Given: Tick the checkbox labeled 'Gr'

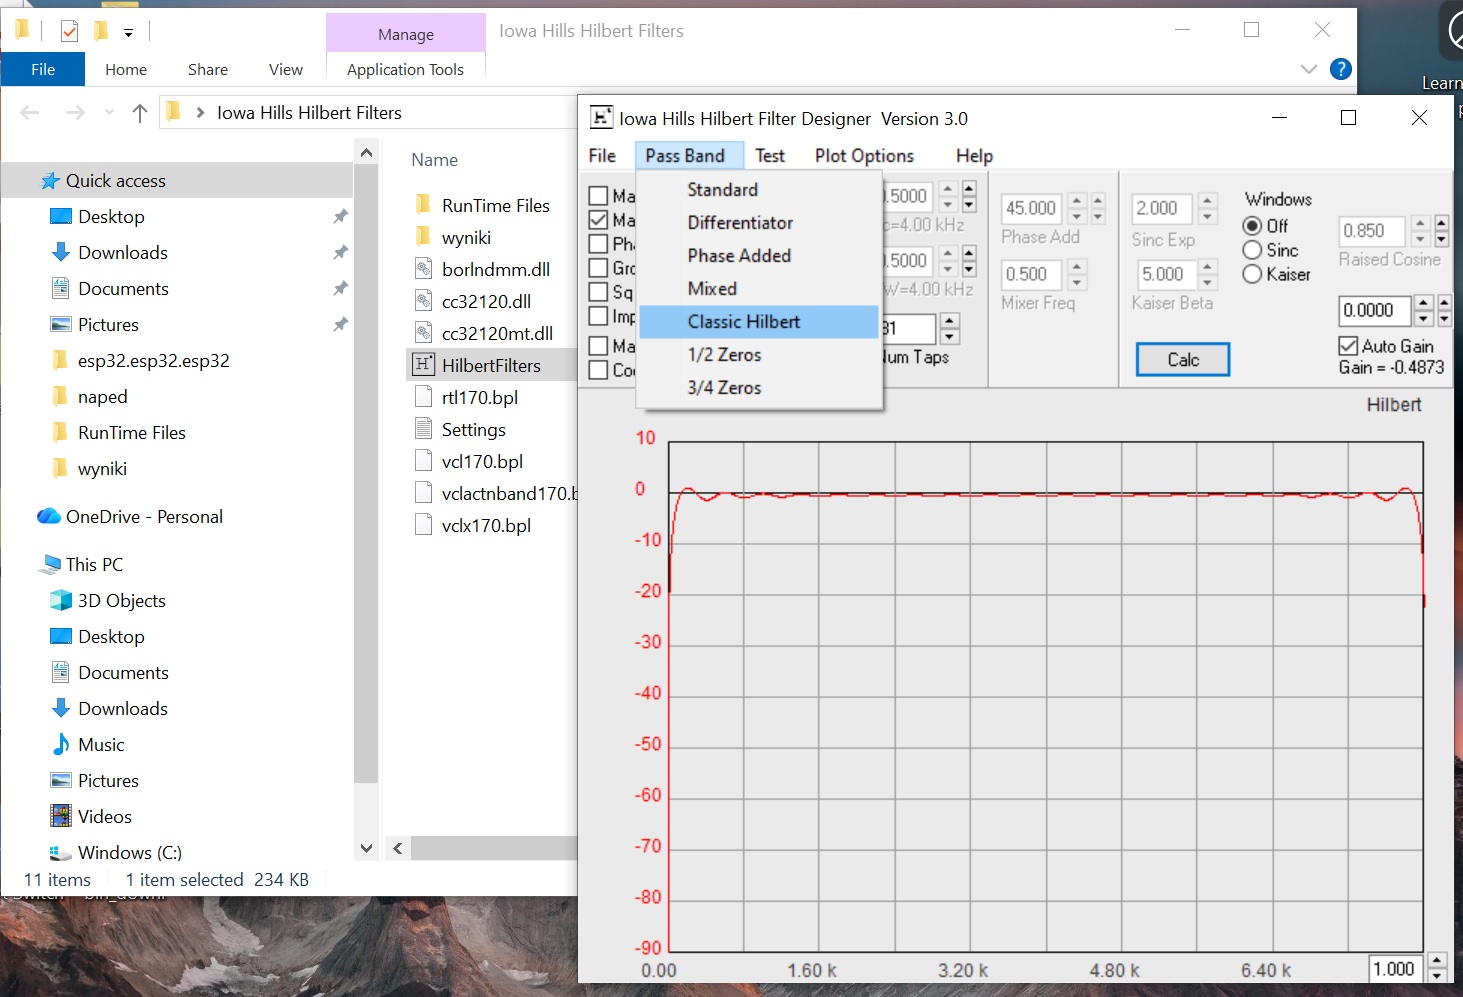Looking at the screenshot, I should (599, 268).
